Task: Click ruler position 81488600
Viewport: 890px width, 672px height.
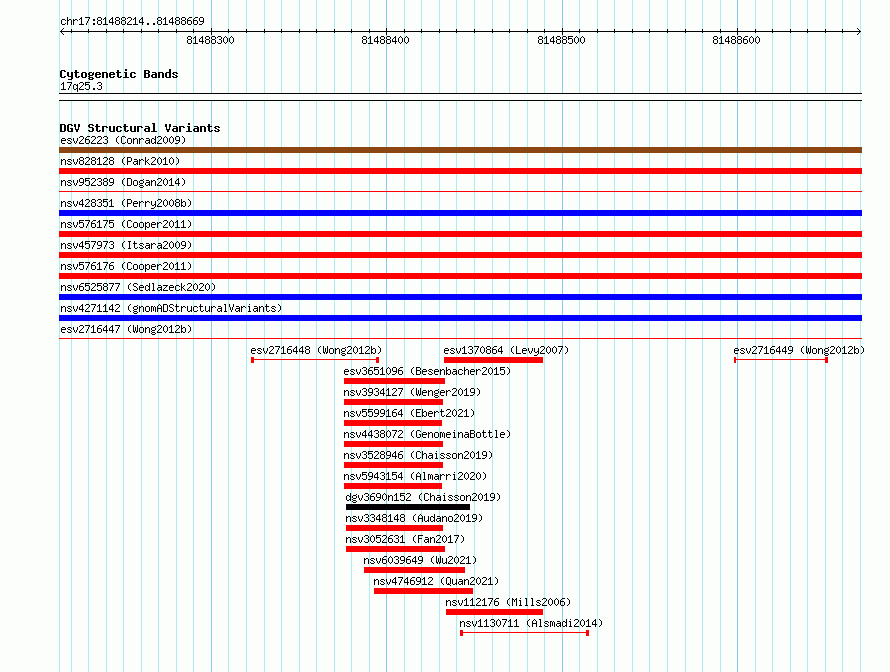Action: pos(736,40)
